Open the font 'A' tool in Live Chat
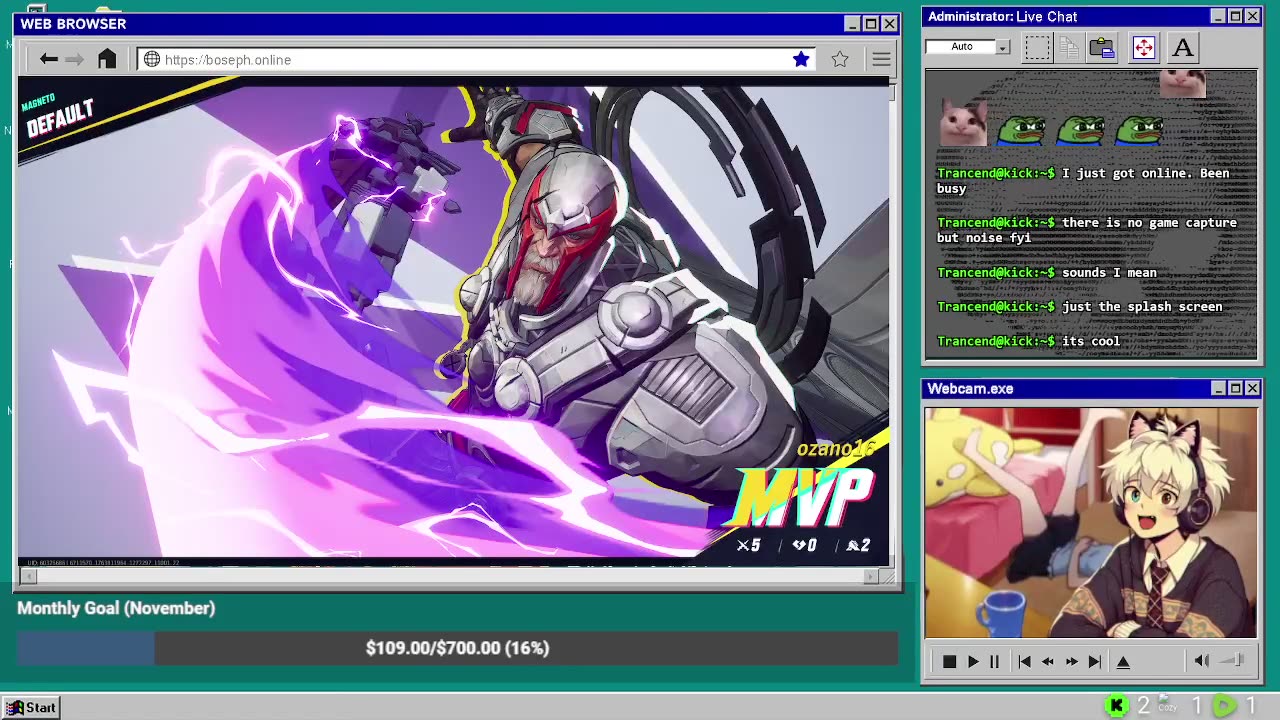Image resolution: width=1280 pixels, height=720 pixels. (x=1183, y=47)
